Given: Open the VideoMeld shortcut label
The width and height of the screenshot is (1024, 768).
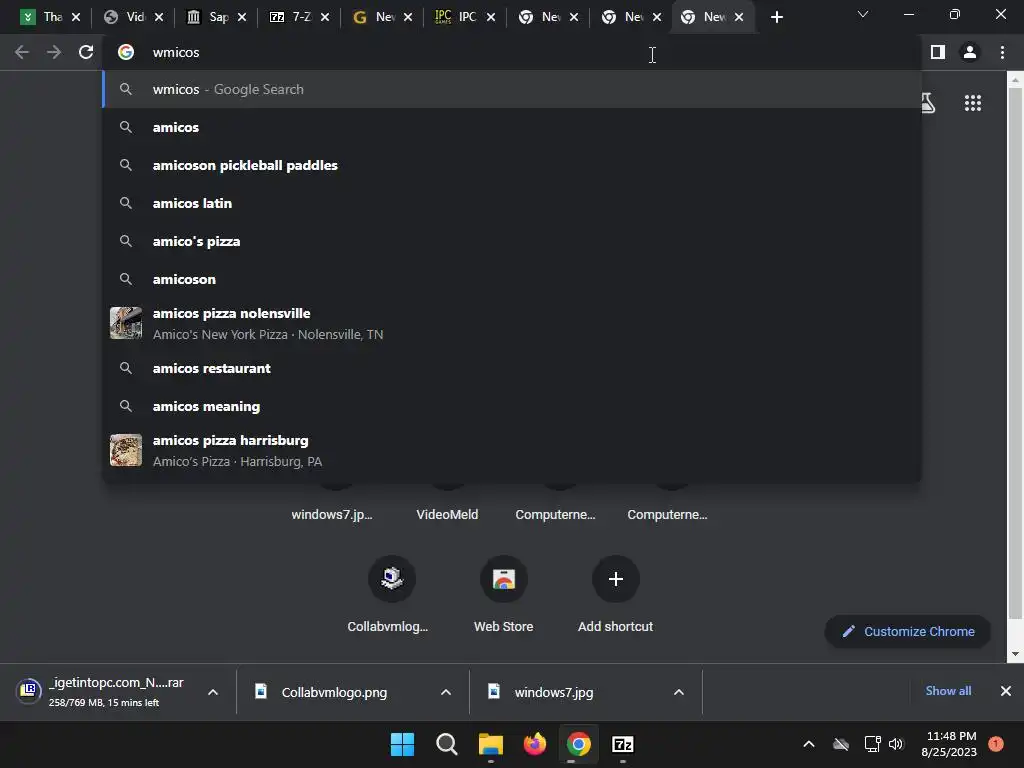Looking at the screenshot, I should pos(447,515).
